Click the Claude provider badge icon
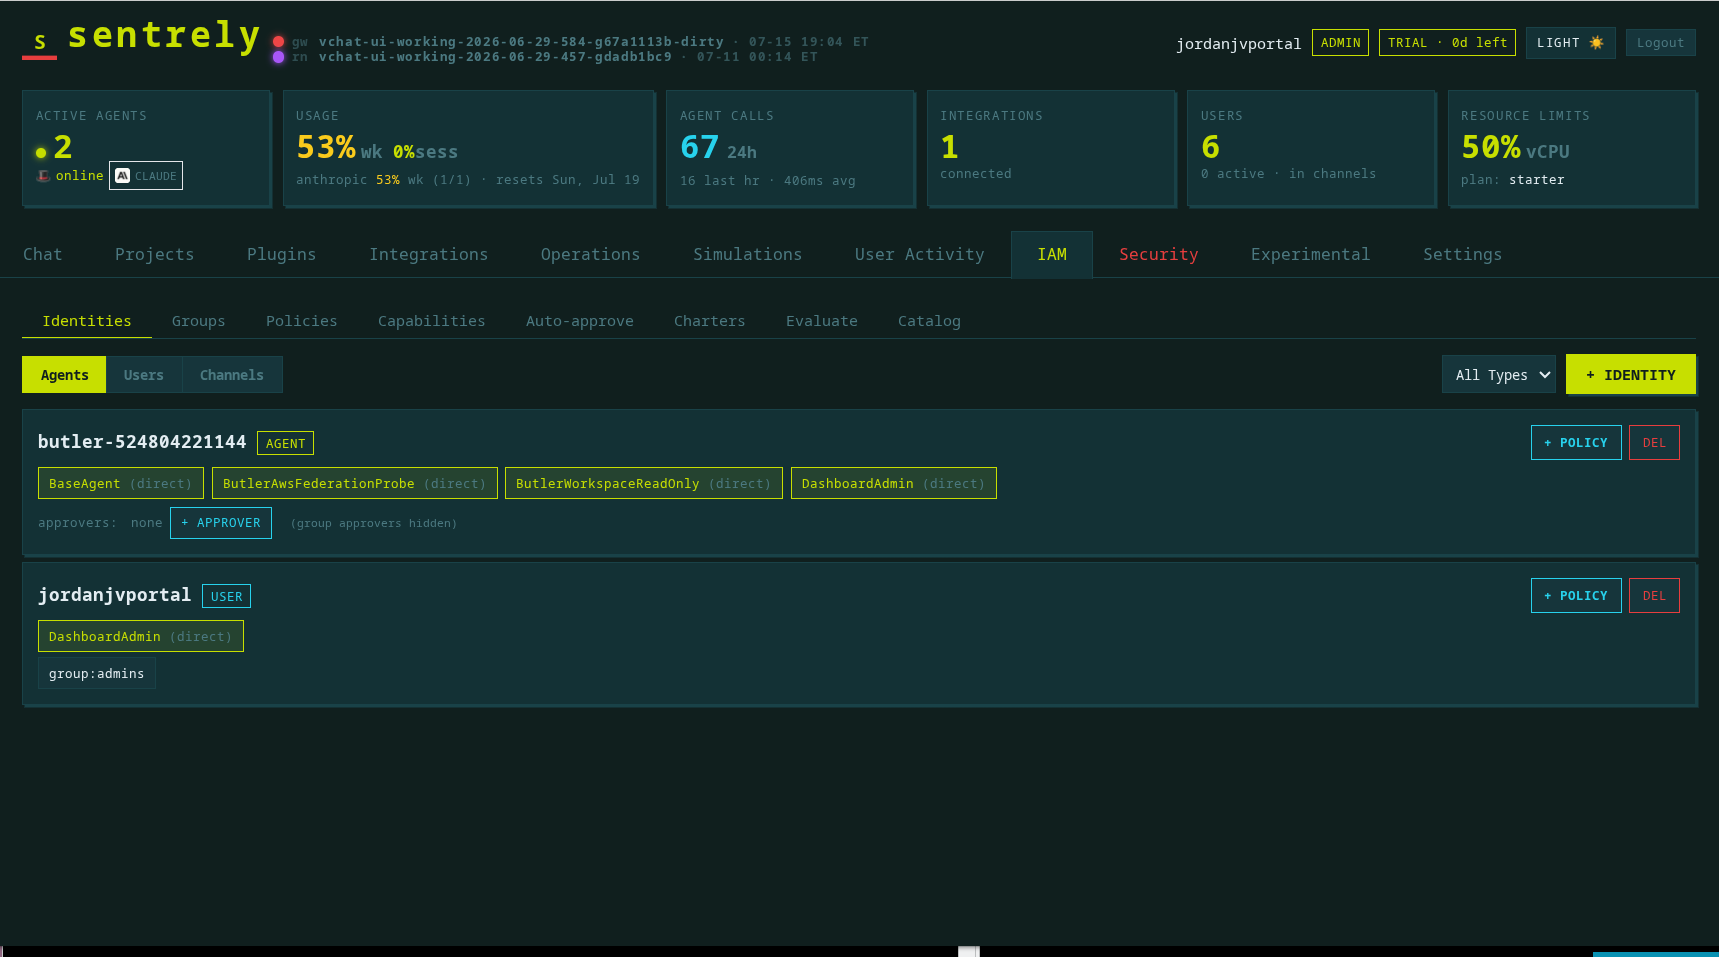 point(123,176)
